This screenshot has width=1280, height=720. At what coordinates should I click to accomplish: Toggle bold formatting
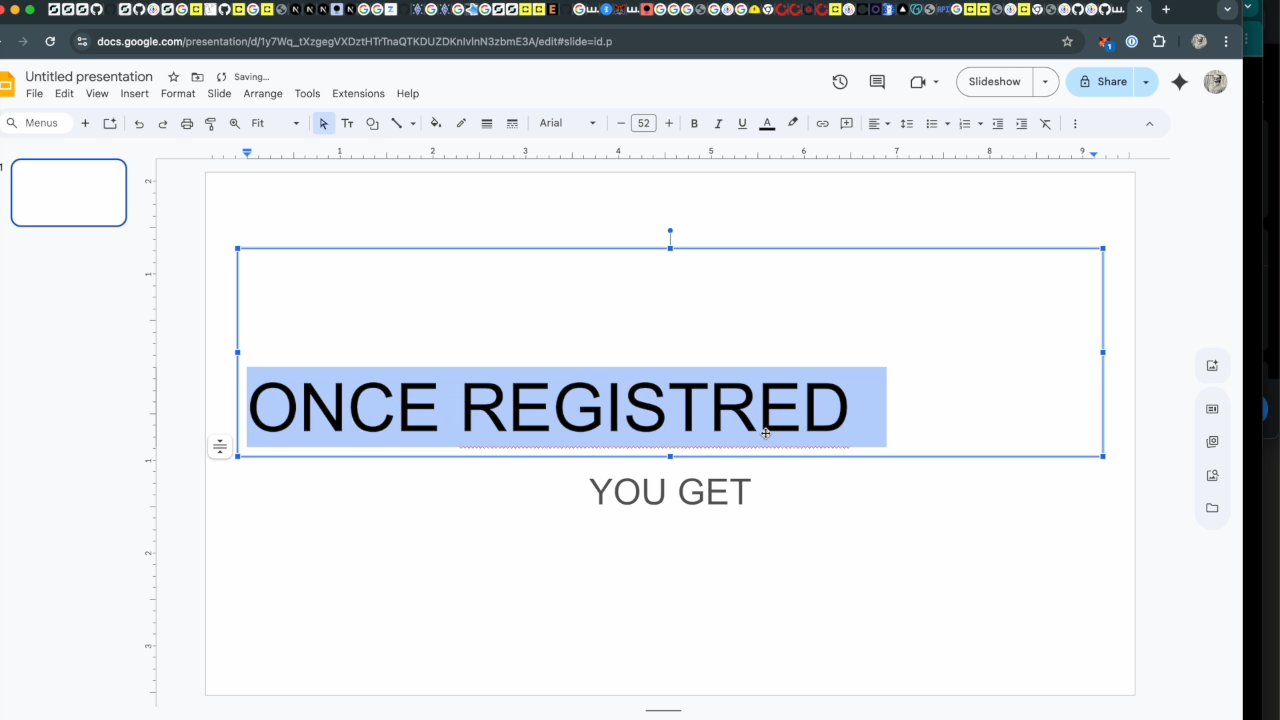(x=694, y=123)
